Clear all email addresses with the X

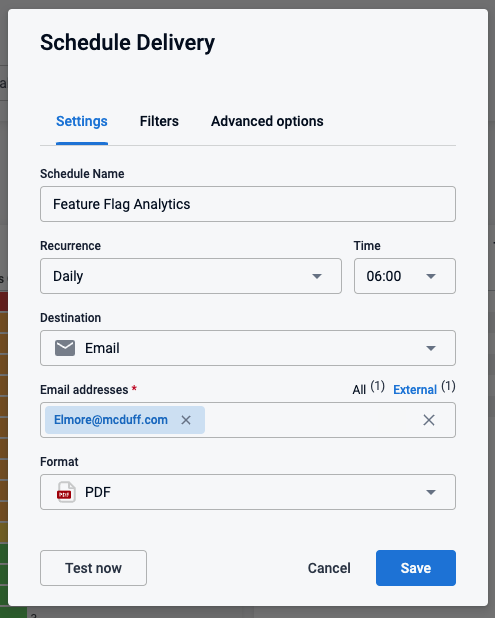[x=429, y=420]
